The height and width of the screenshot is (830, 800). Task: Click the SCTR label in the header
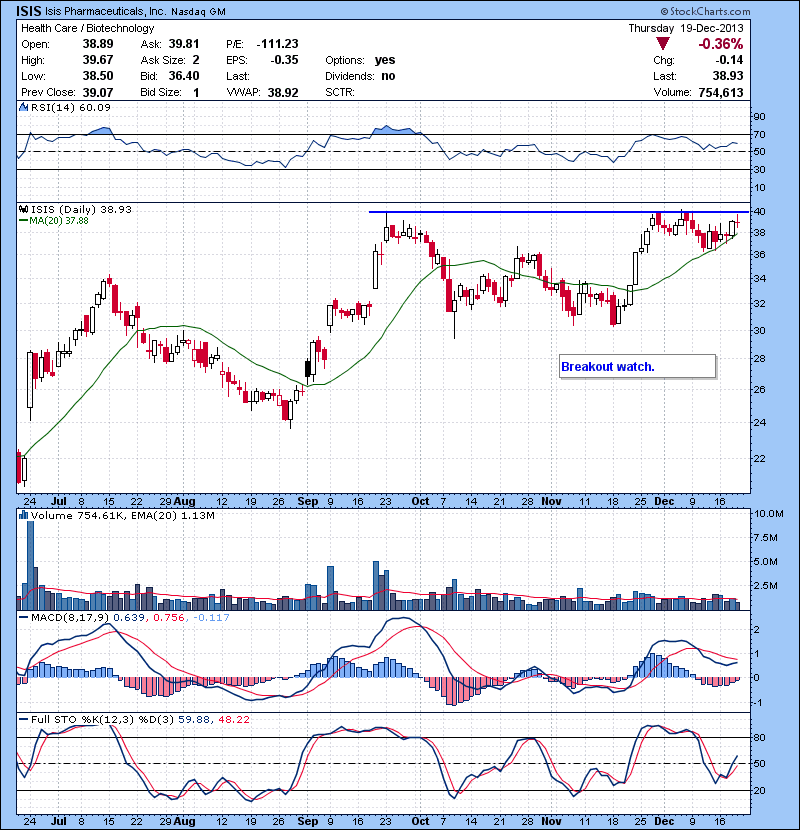[x=339, y=92]
